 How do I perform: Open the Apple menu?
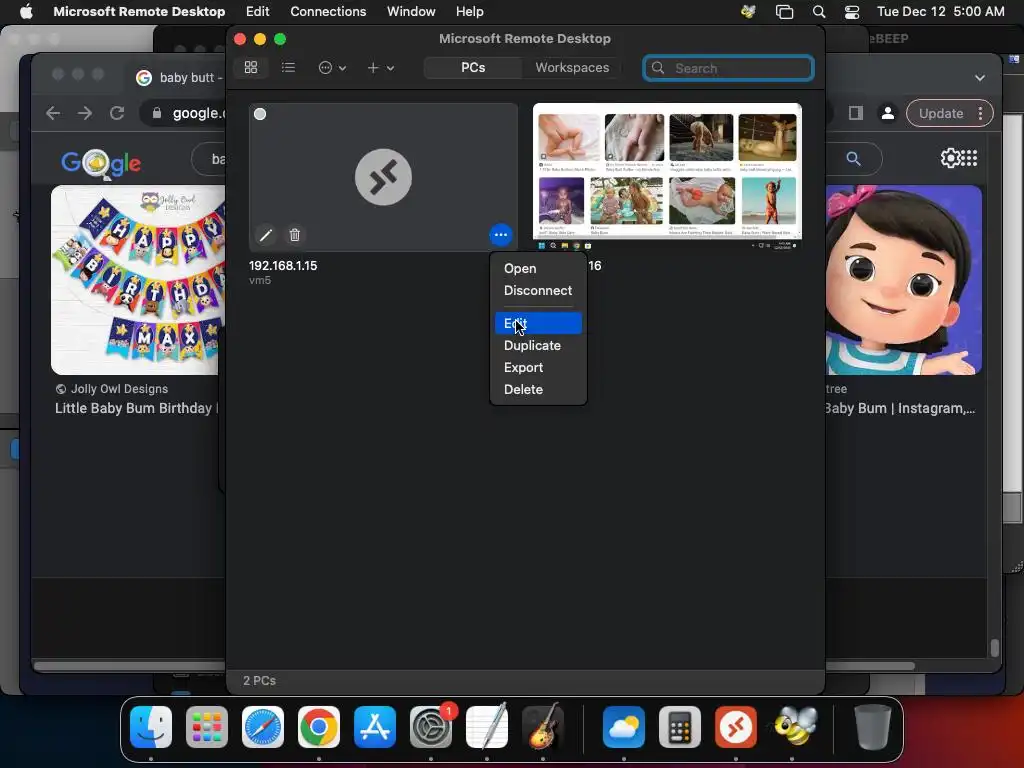tap(26, 12)
